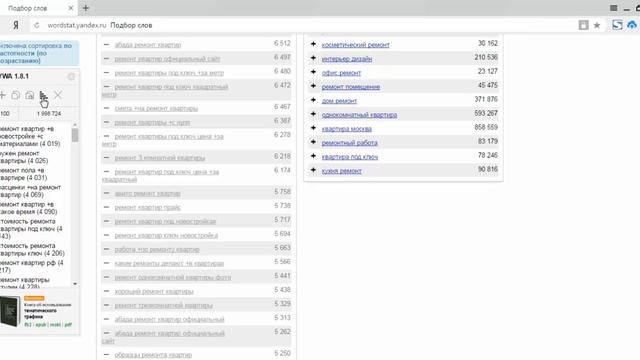640x360 pixels.
Task: Open link 'офис ремонт'
Action: (x=341, y=73)
